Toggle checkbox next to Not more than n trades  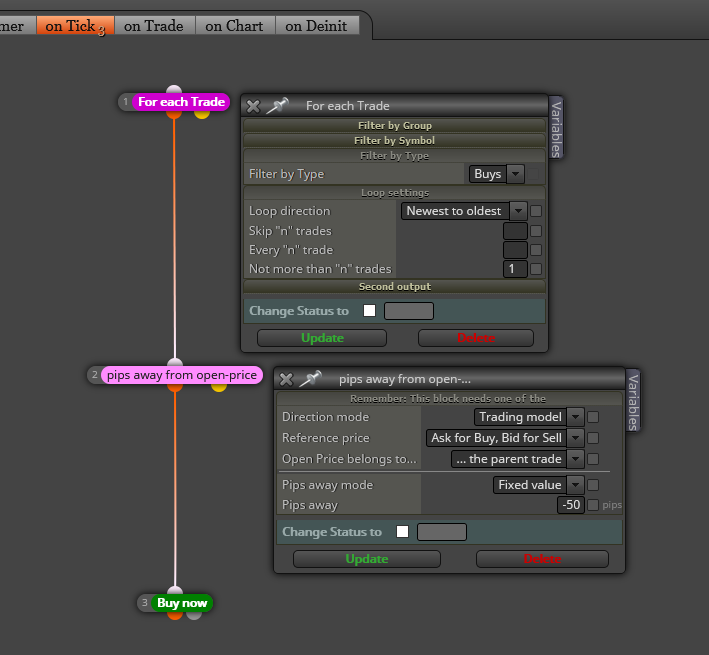pos(536,269)
